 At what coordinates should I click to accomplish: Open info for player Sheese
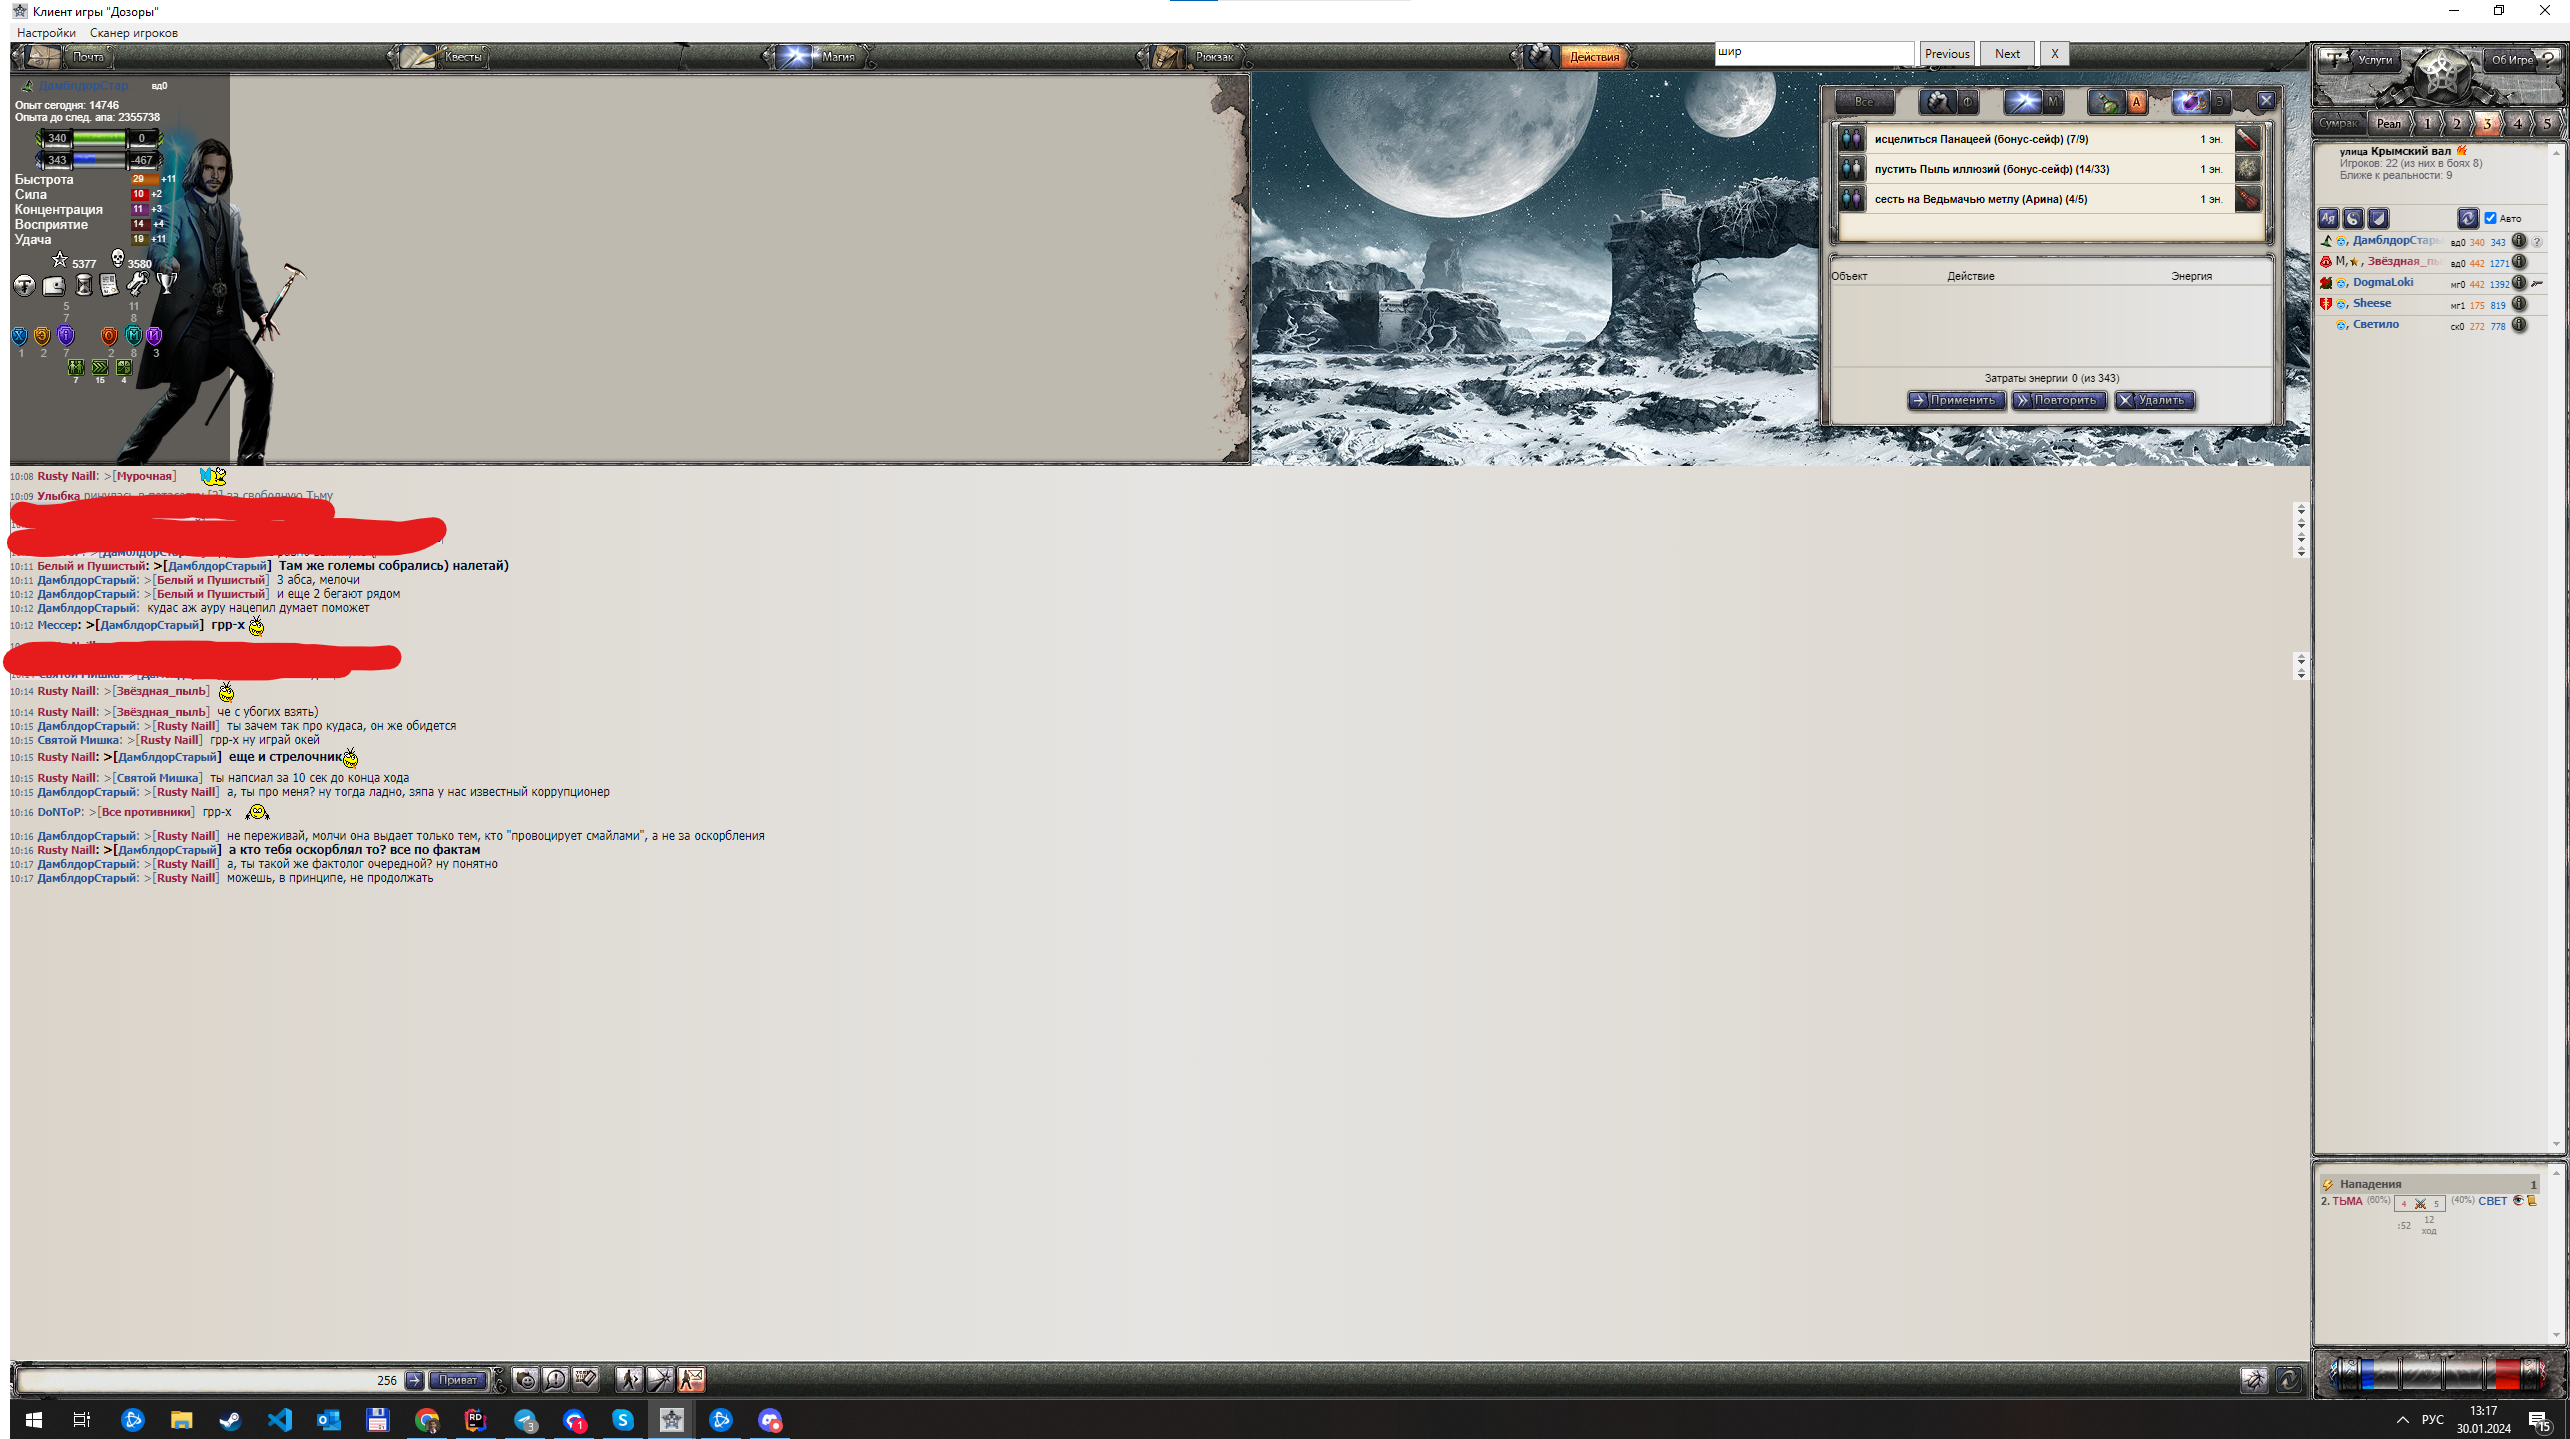click(x=2519, y=304)
